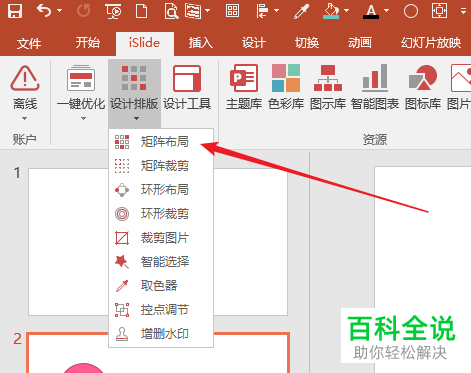Screen dimensions: 471x373
Task: Choose 环形裁剪 from the menu
Action: (161, 214)
